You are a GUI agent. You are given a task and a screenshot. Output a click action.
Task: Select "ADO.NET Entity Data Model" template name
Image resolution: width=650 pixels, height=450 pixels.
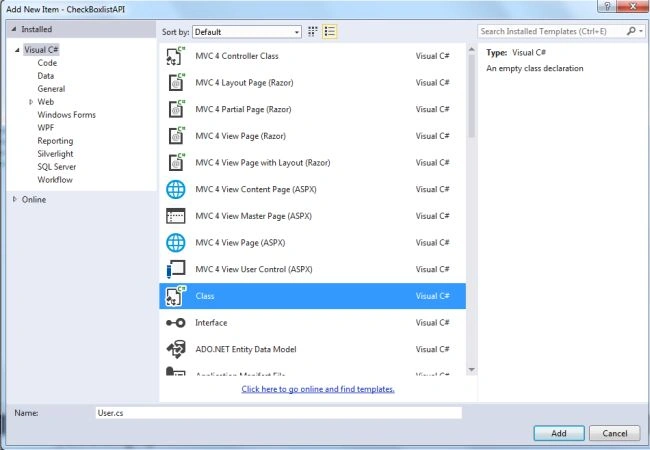[x=246, y=349]
